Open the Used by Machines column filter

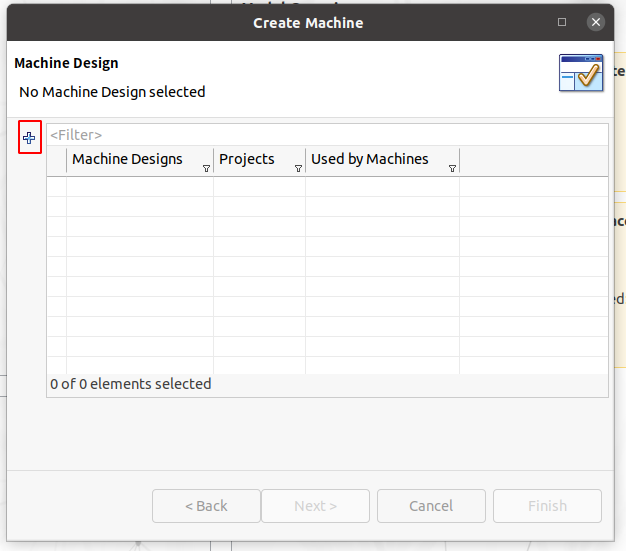coord(452,168)
